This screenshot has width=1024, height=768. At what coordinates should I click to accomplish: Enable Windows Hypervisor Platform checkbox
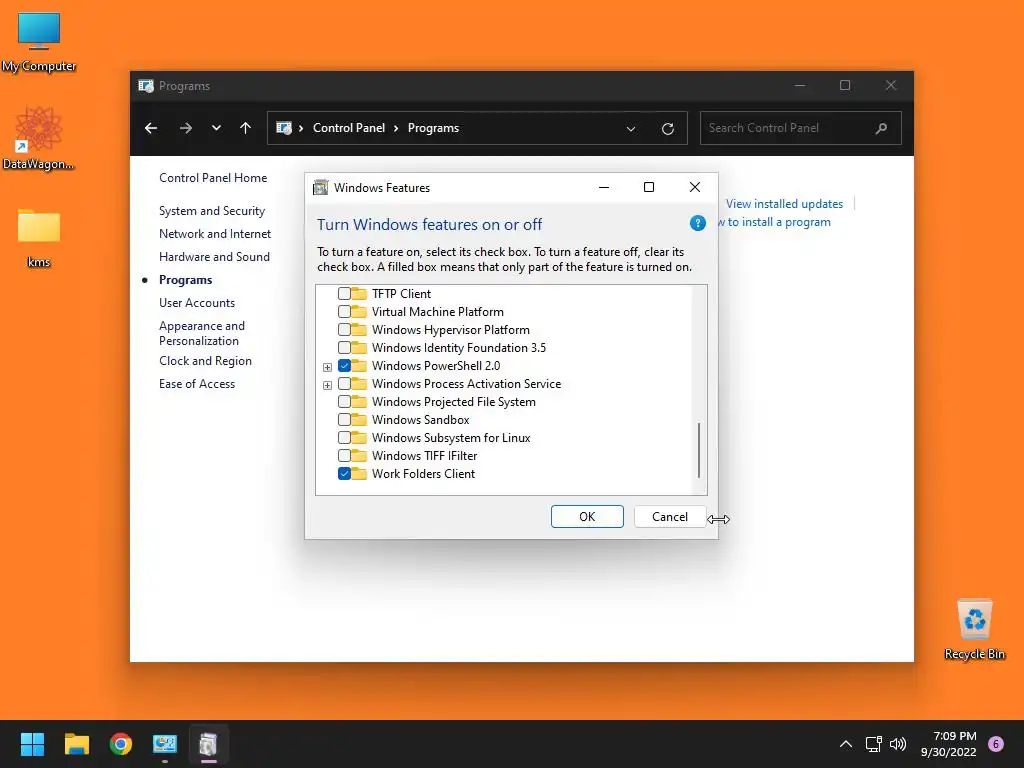coord(344,330)
